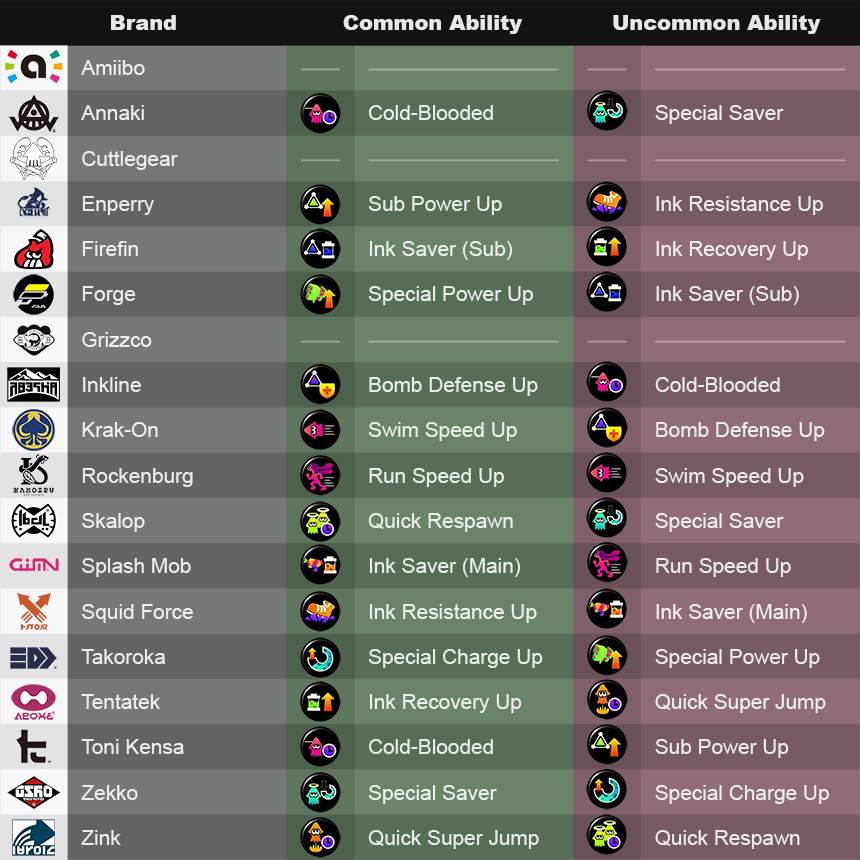Screen dimensions: 860x860
Task: Click Tentatek's Quick Super Jump icon
Action: click(x=607, y=702)
